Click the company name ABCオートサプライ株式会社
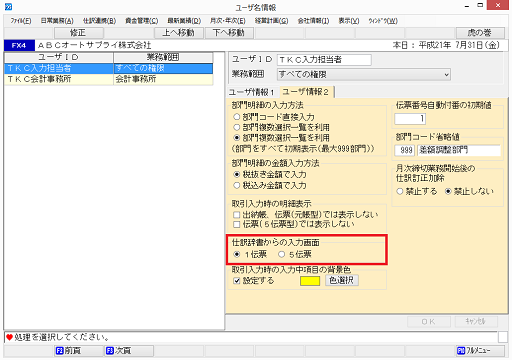 point(94,45)
